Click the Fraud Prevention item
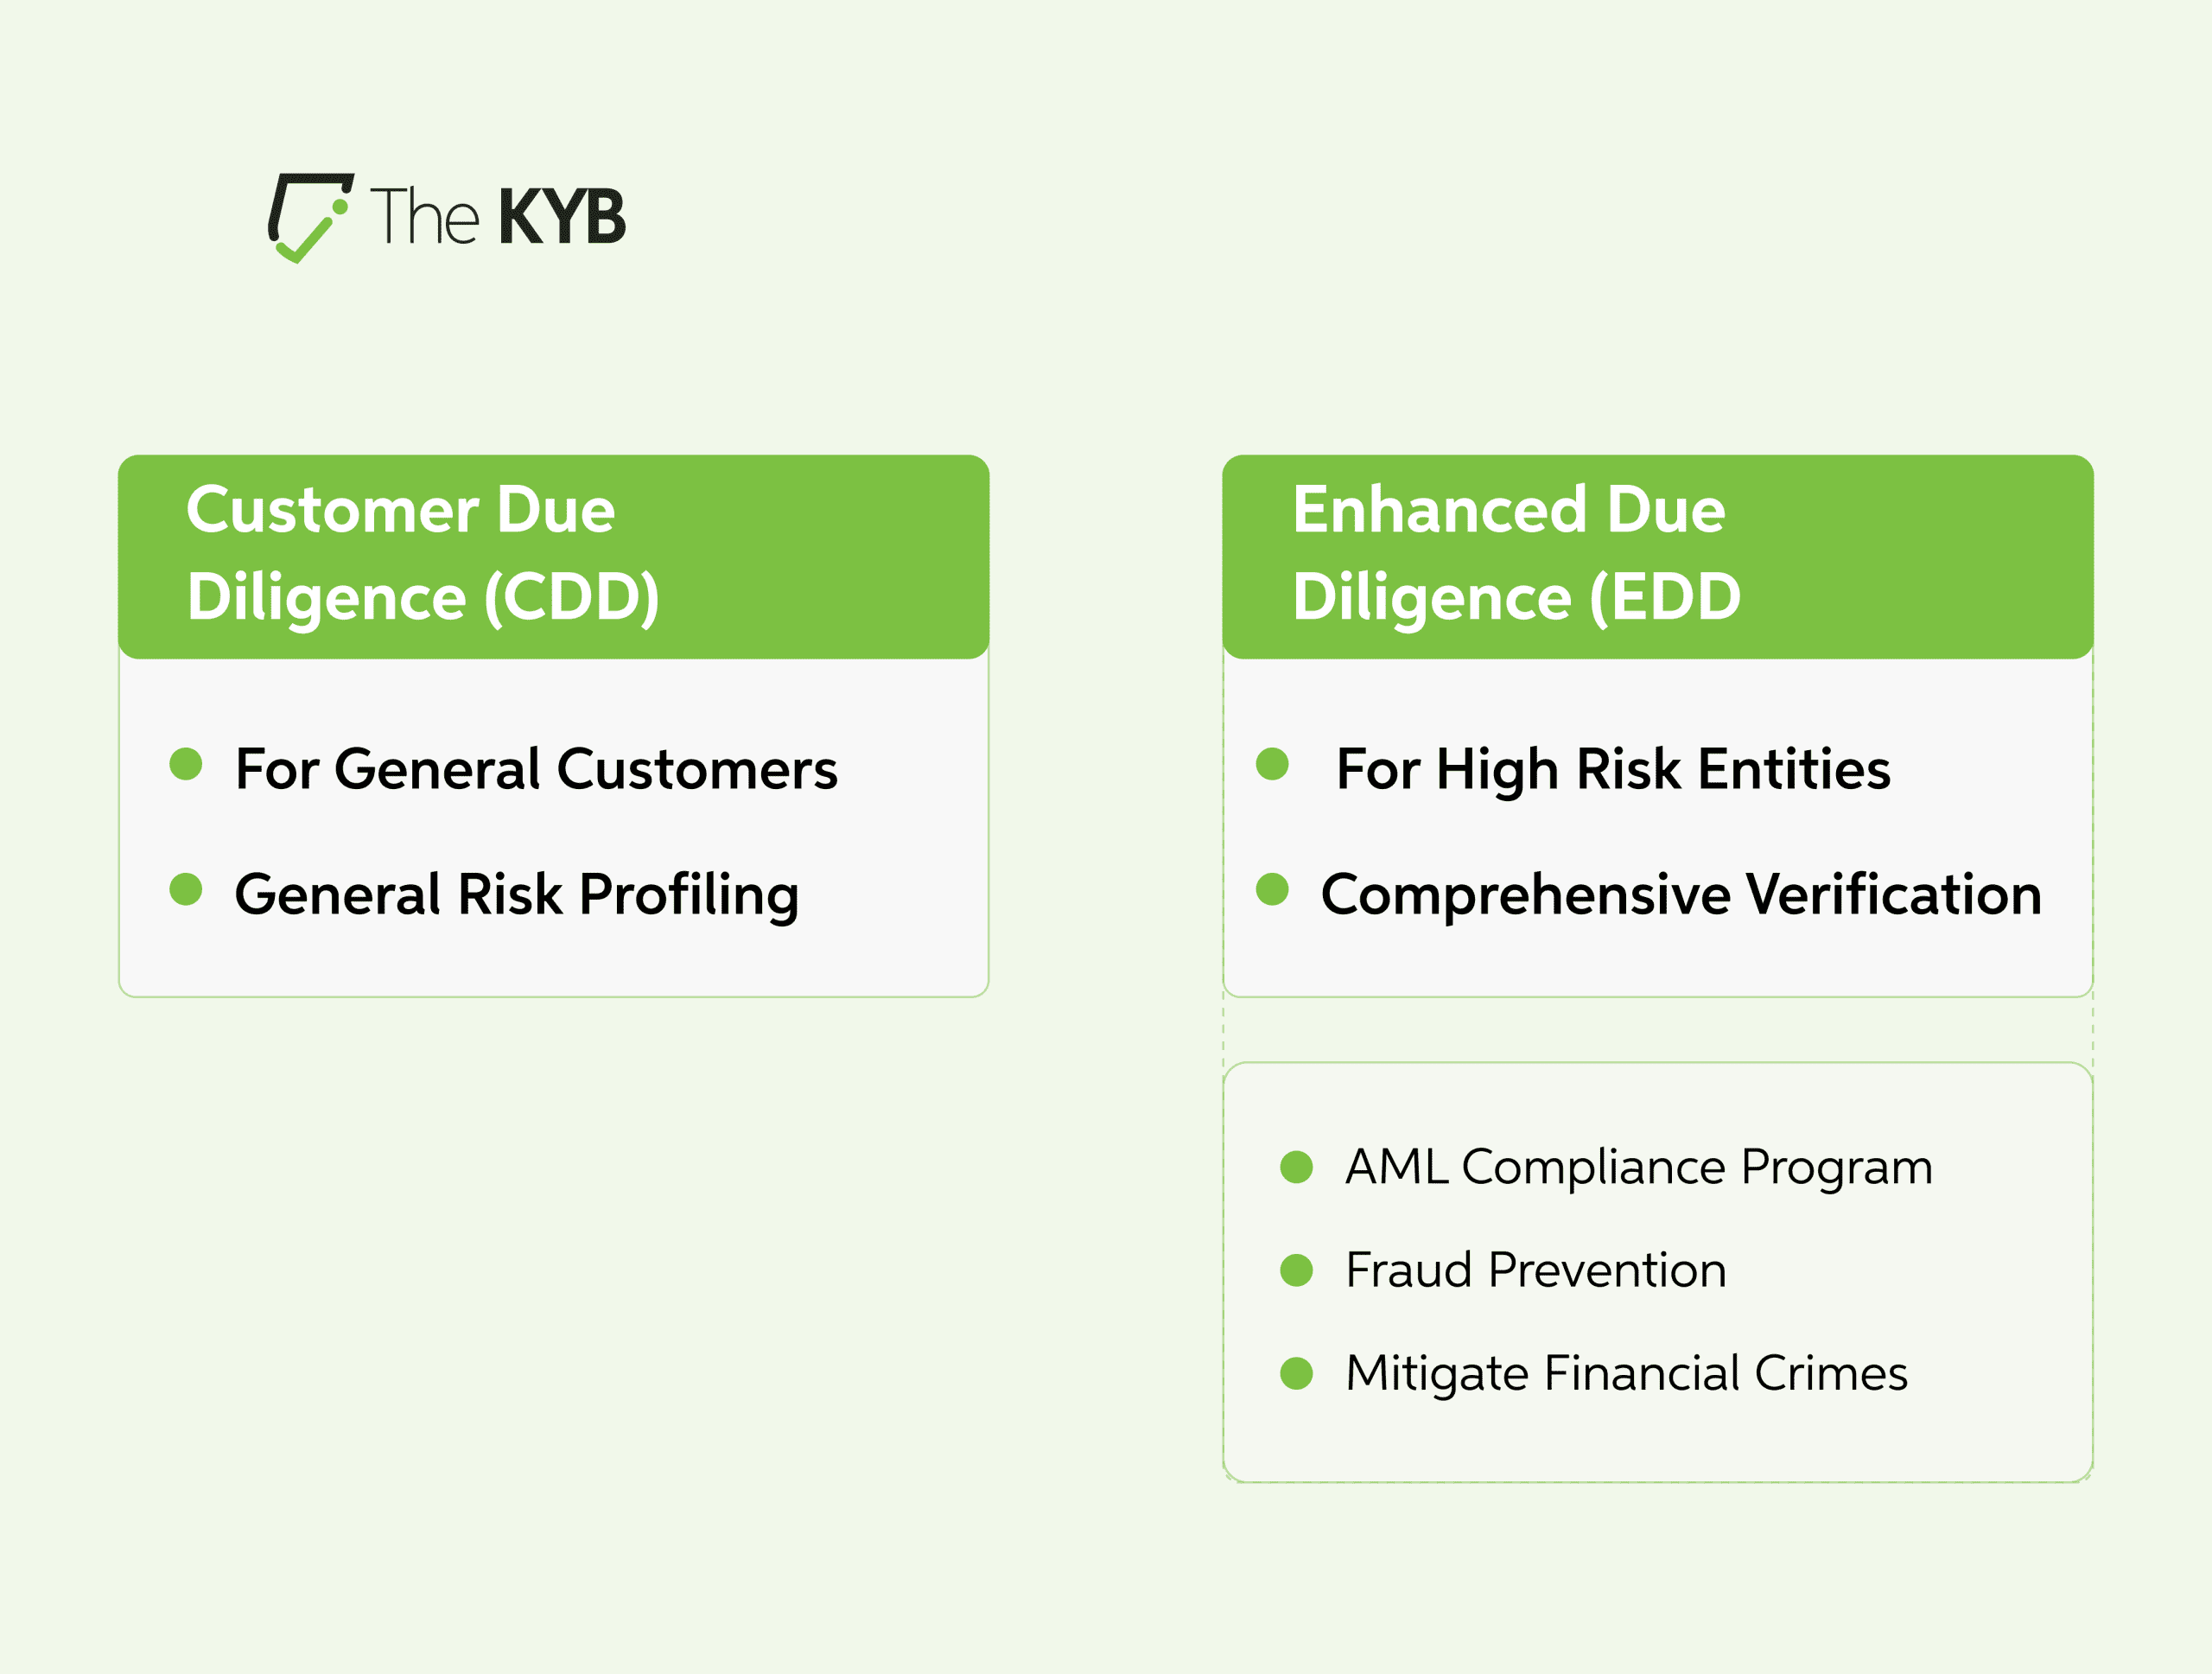 pos(1536,1270)
